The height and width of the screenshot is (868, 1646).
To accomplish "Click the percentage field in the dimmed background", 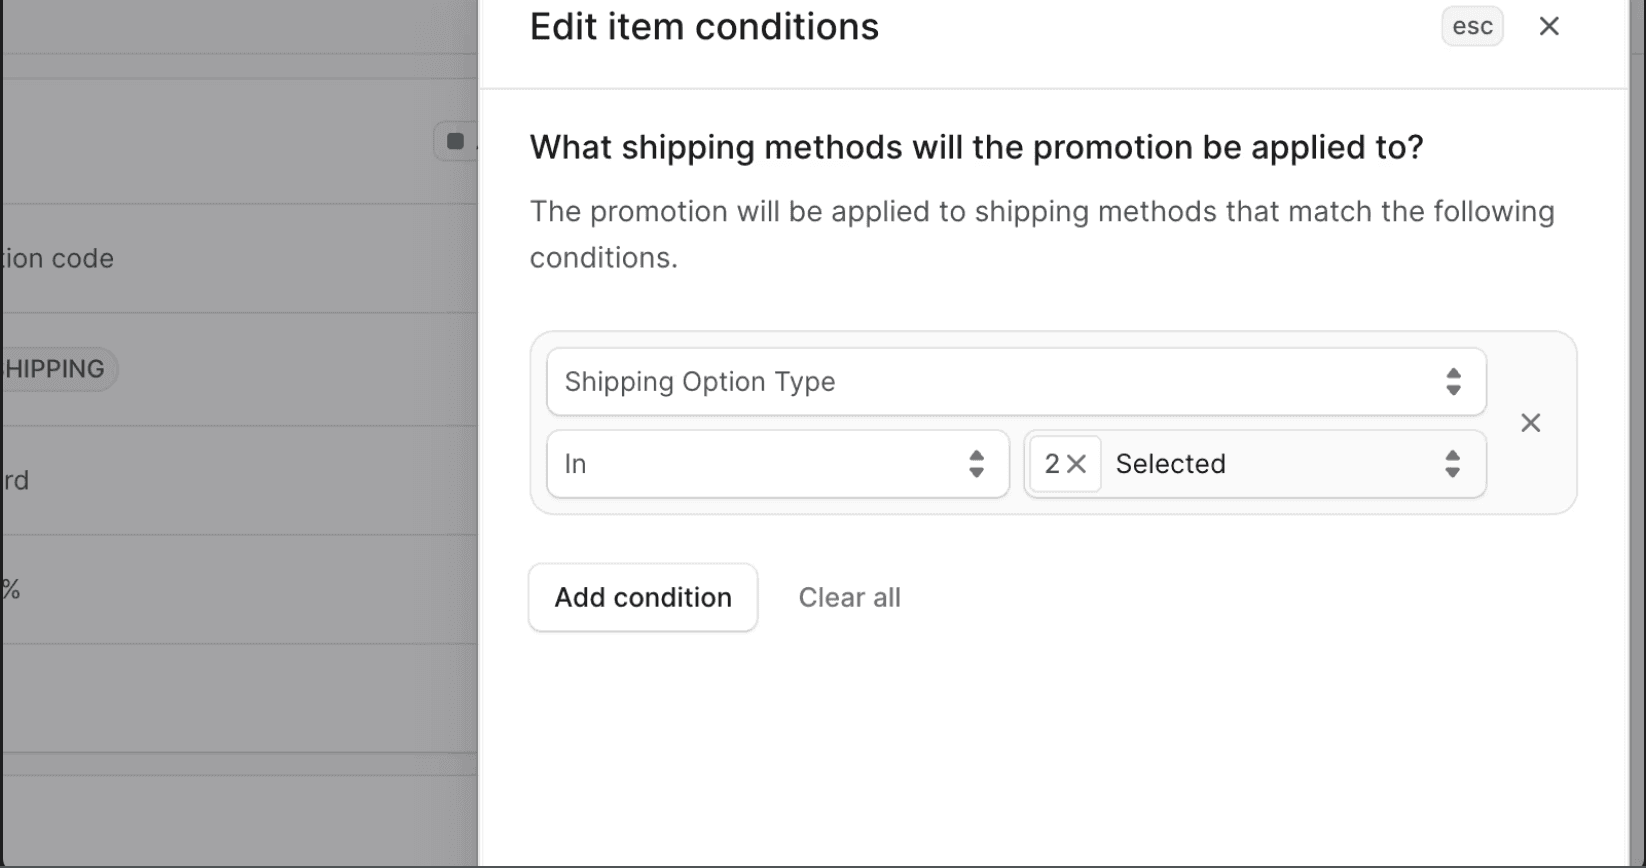I will 12,589.
